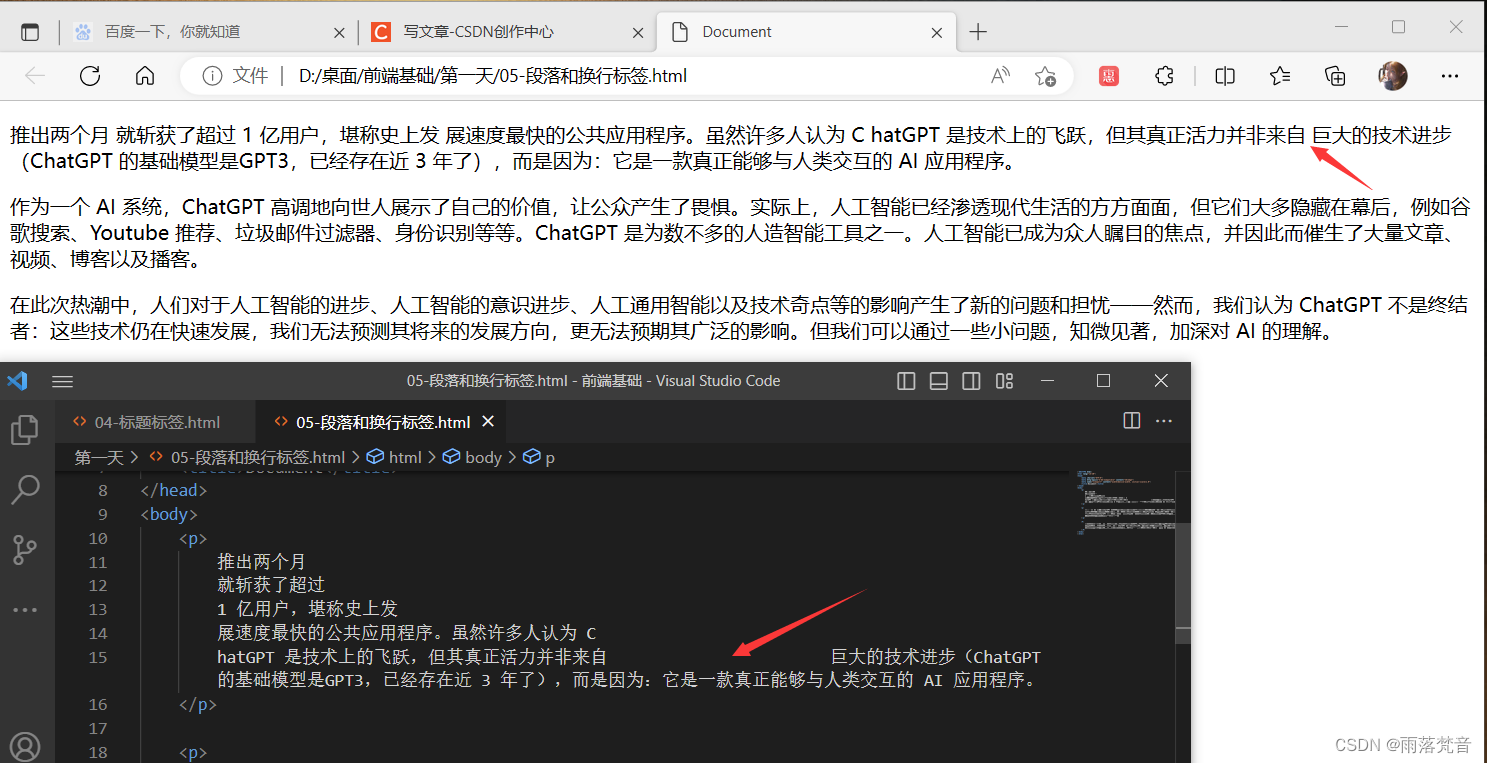
Task: Click the <p> tag on line 18
Action: 194,753
